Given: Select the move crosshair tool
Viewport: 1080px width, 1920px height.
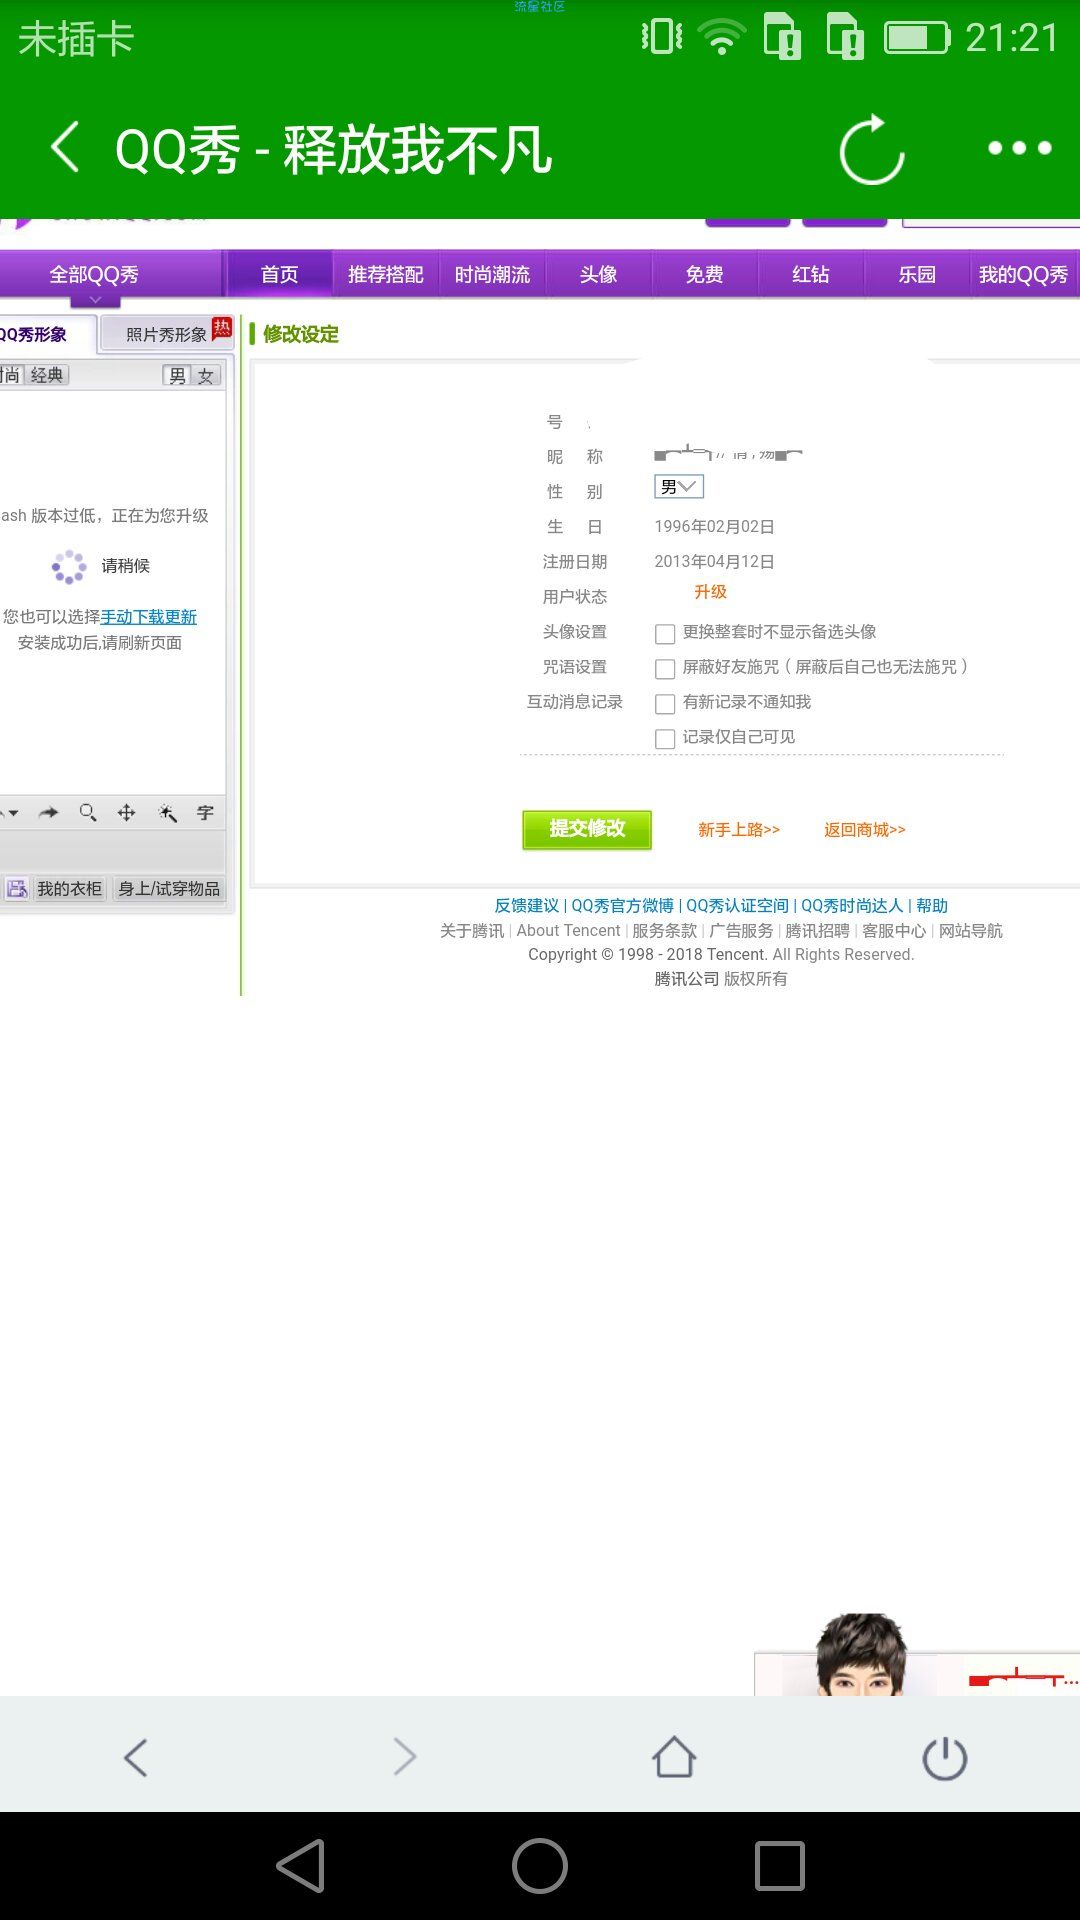Looking at the screenshot, I should click(127, 813).
